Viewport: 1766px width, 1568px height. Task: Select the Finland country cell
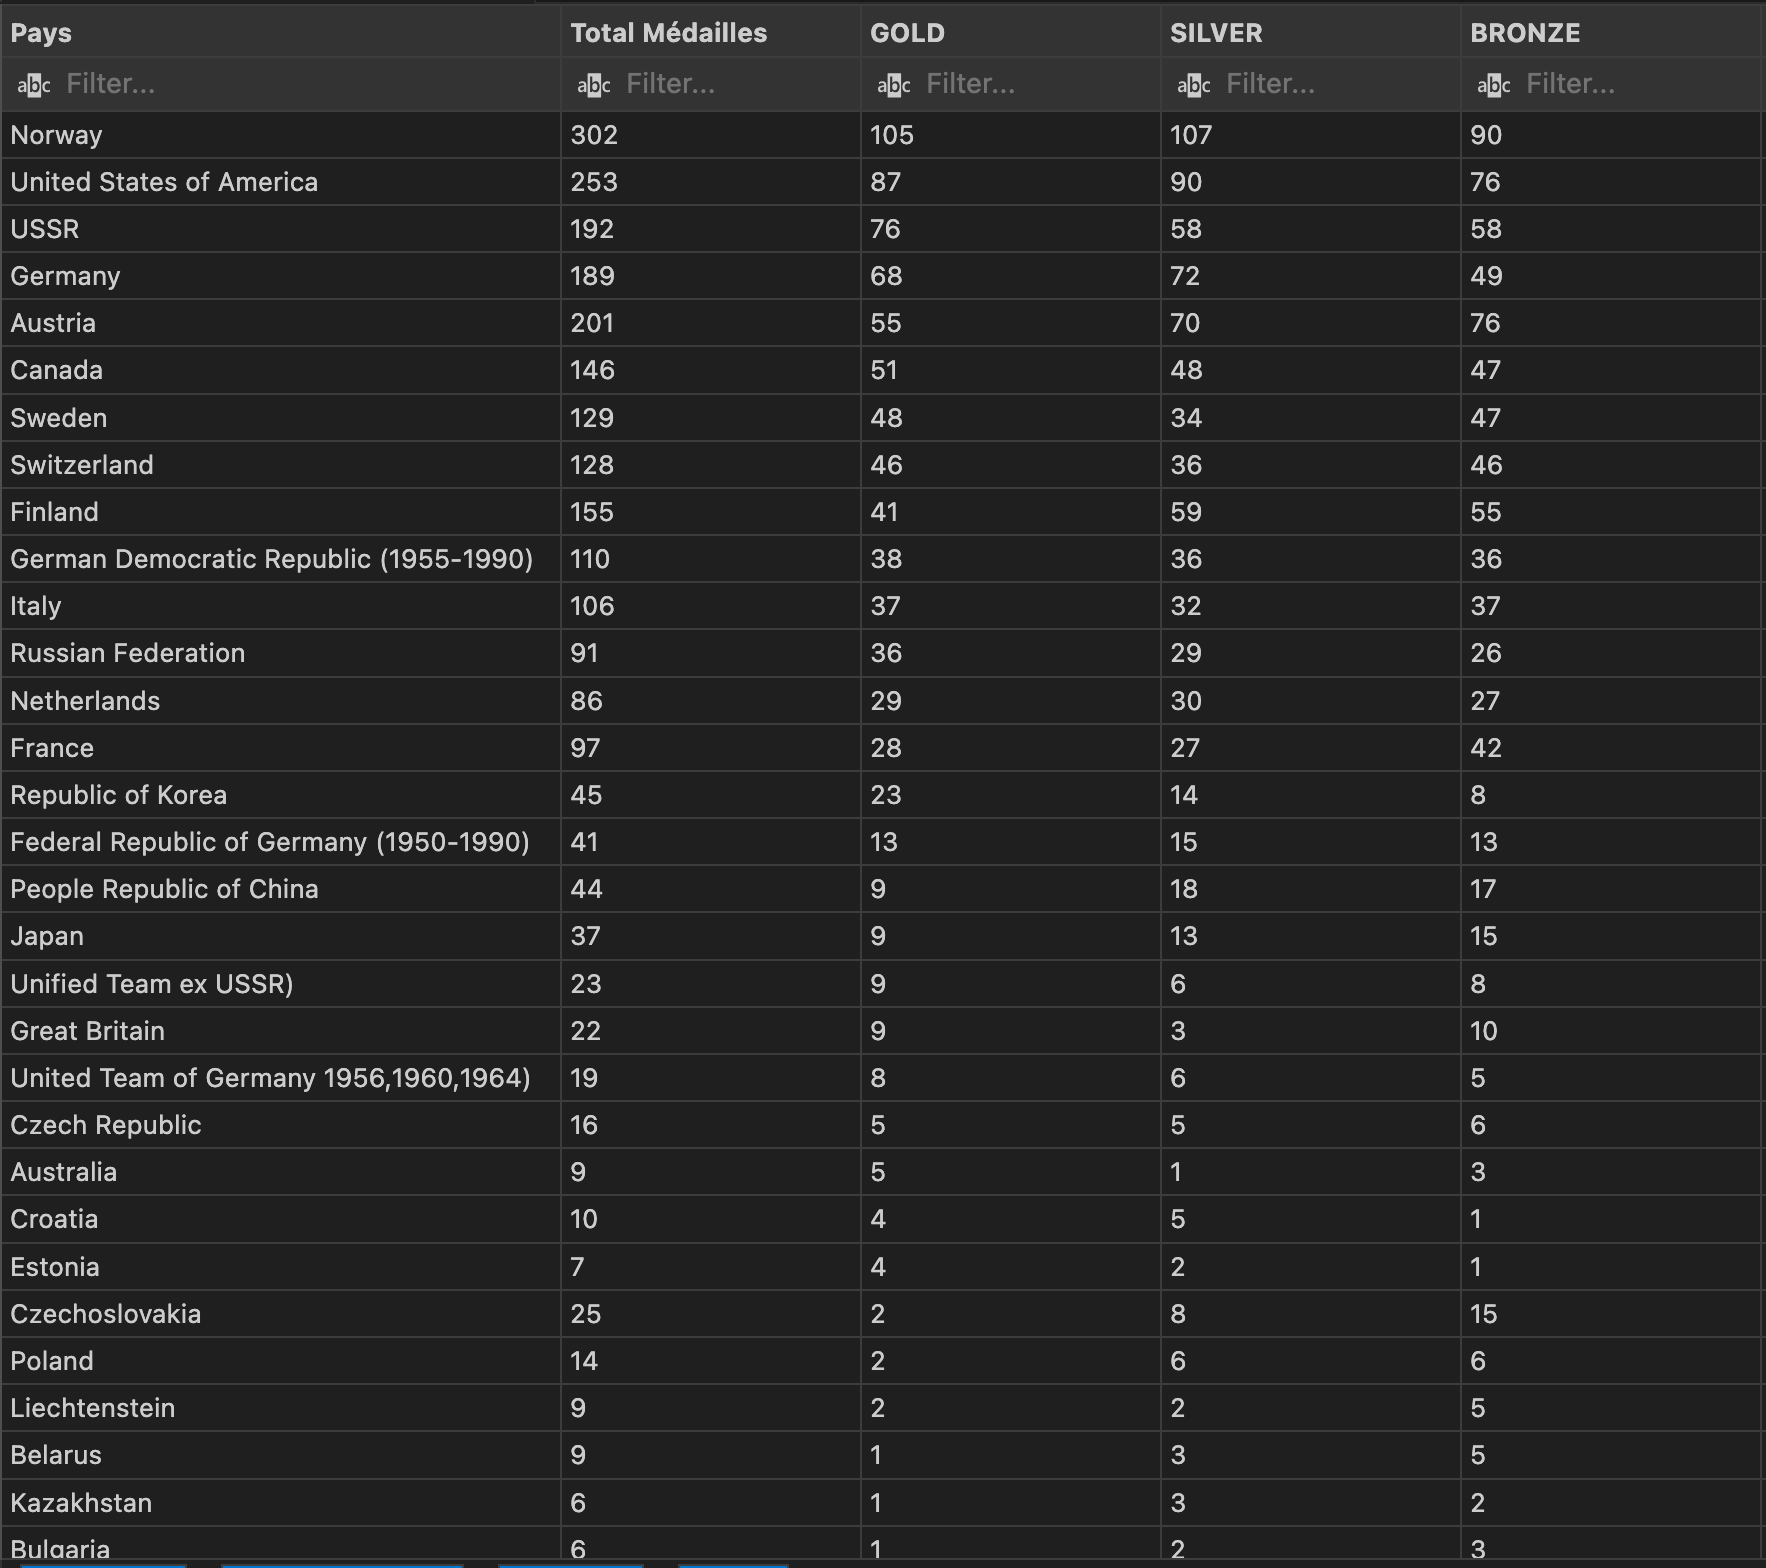coord(280,512)
